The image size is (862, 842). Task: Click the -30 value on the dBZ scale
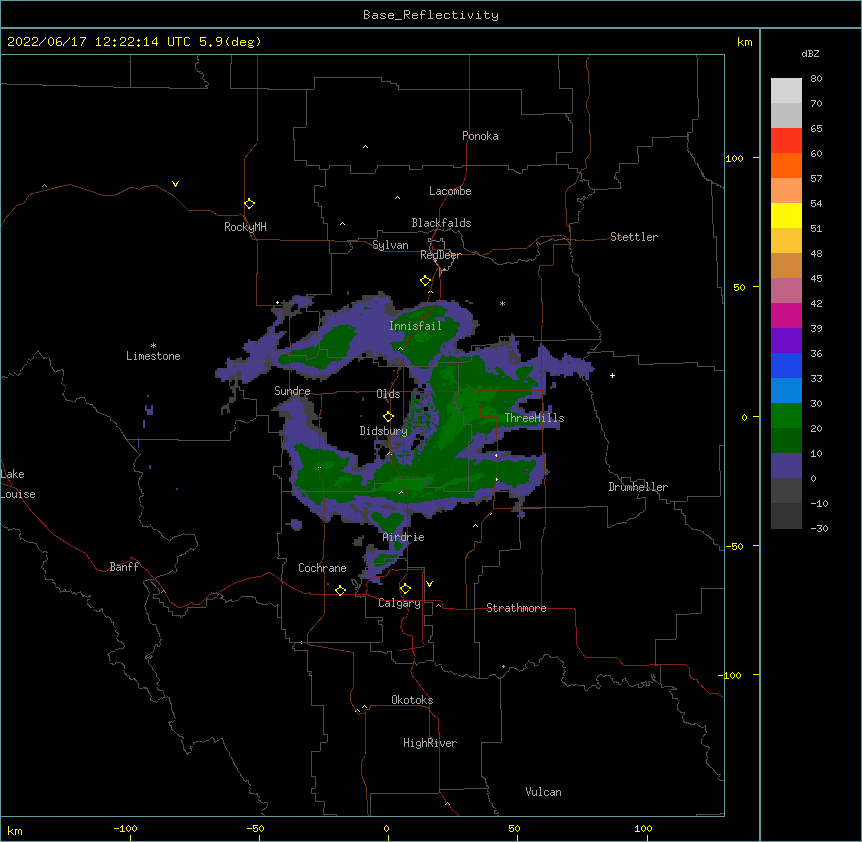click(819, 528)
